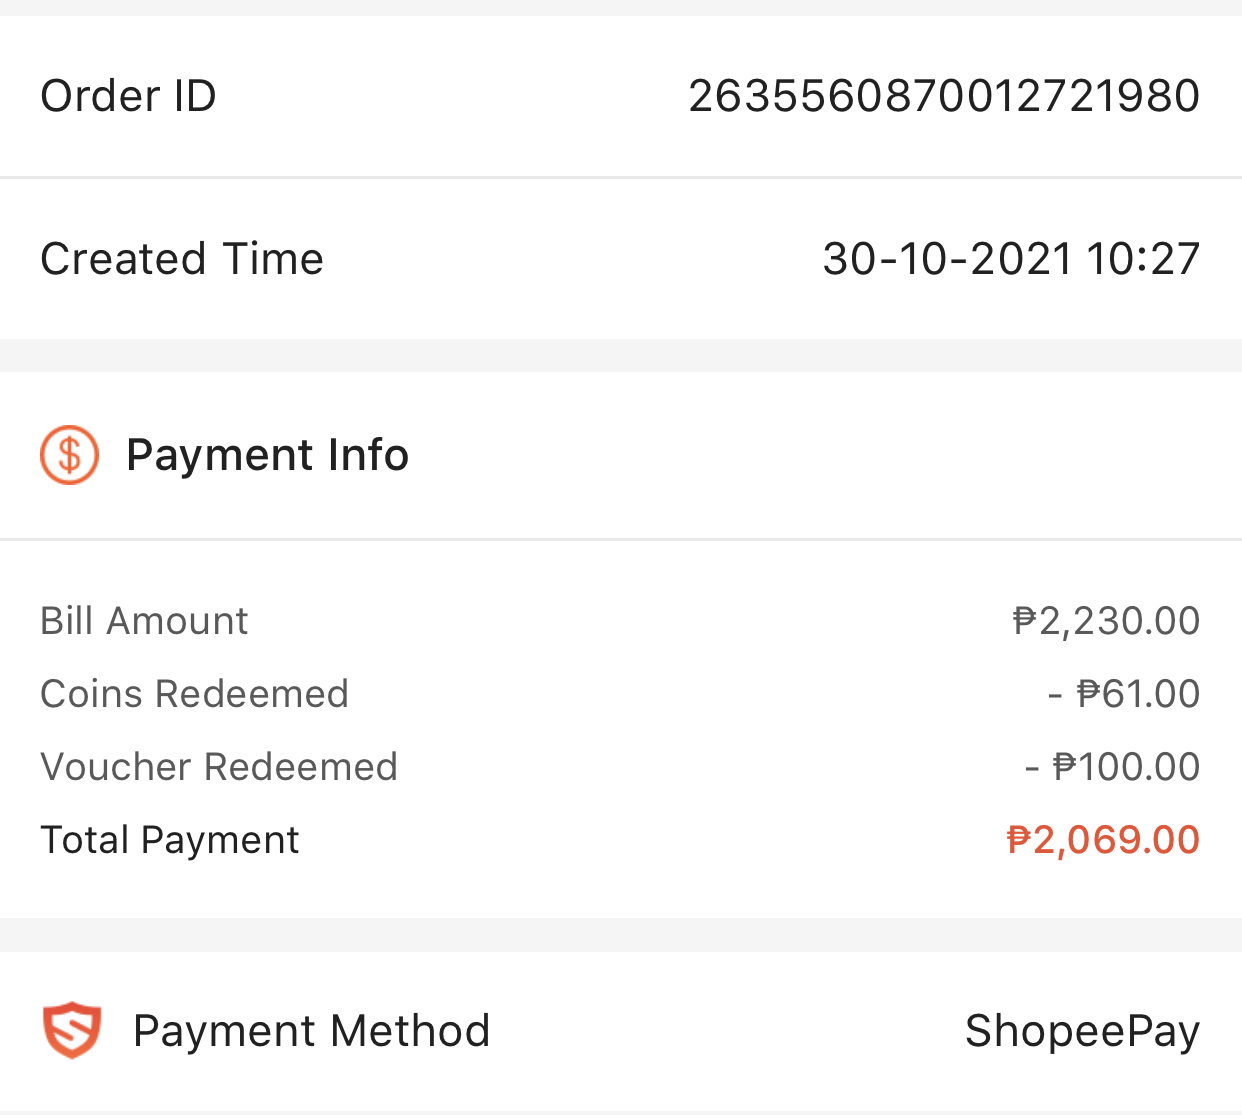
Task: Tap the Bill Amount label
Action: 144,621
